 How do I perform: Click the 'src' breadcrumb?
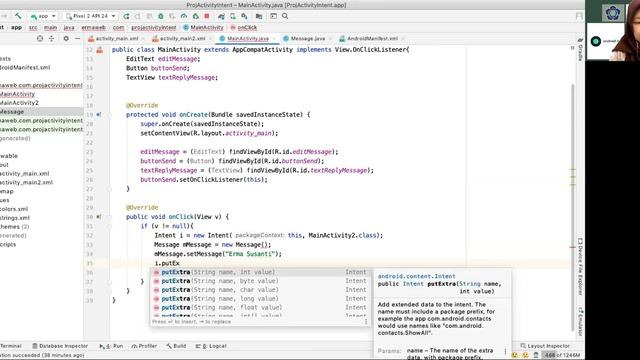33,27
